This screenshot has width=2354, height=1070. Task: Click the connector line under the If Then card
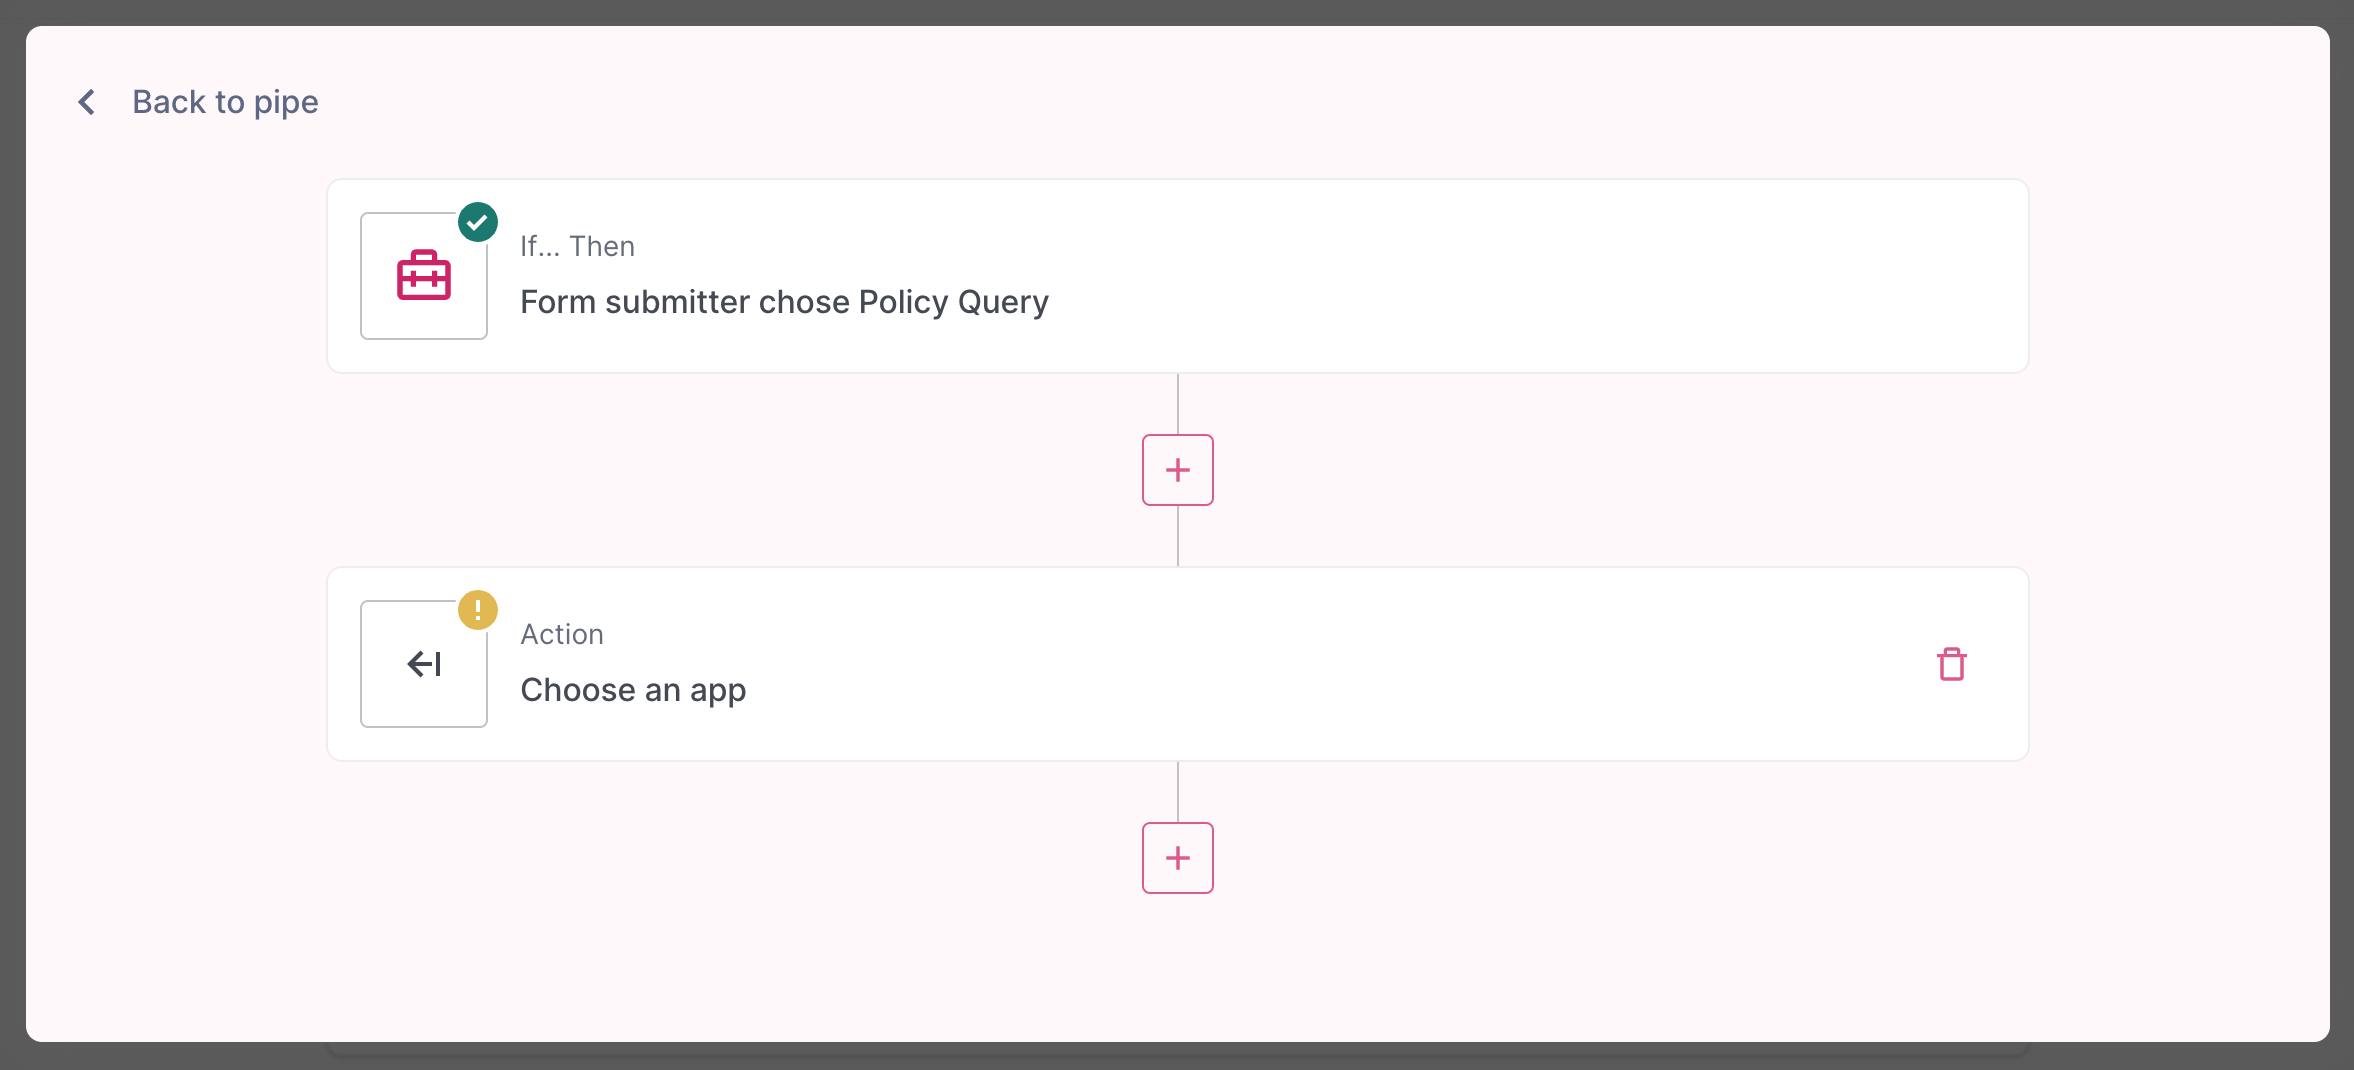(1178, 403)
